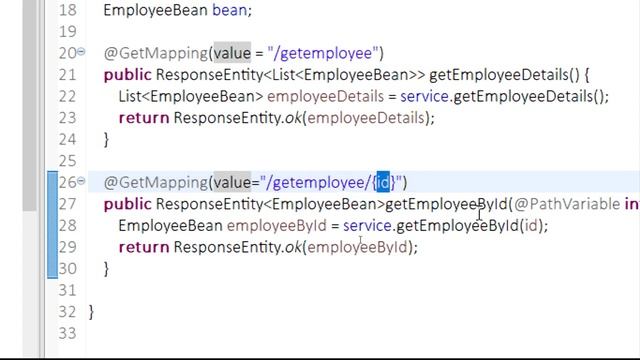Select the highlighted 'id' path variable text

click(x=383, y=182)
